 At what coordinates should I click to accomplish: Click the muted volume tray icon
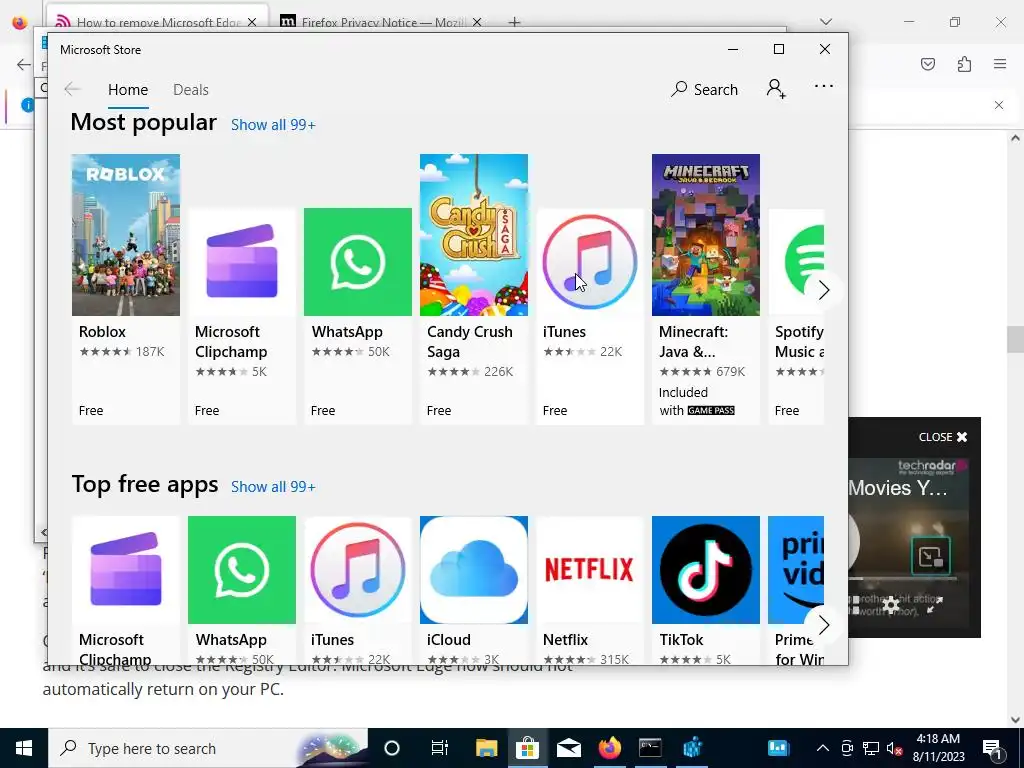pyautogui.click(x=895, y=748)
